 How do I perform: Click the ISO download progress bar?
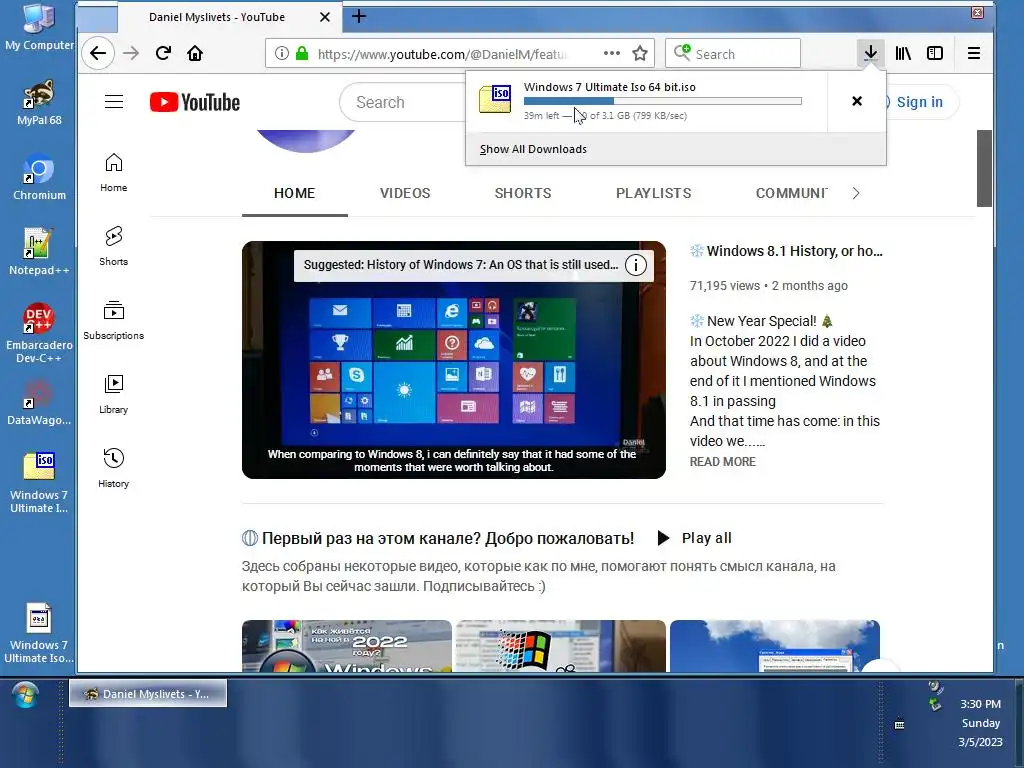(662, 101)
